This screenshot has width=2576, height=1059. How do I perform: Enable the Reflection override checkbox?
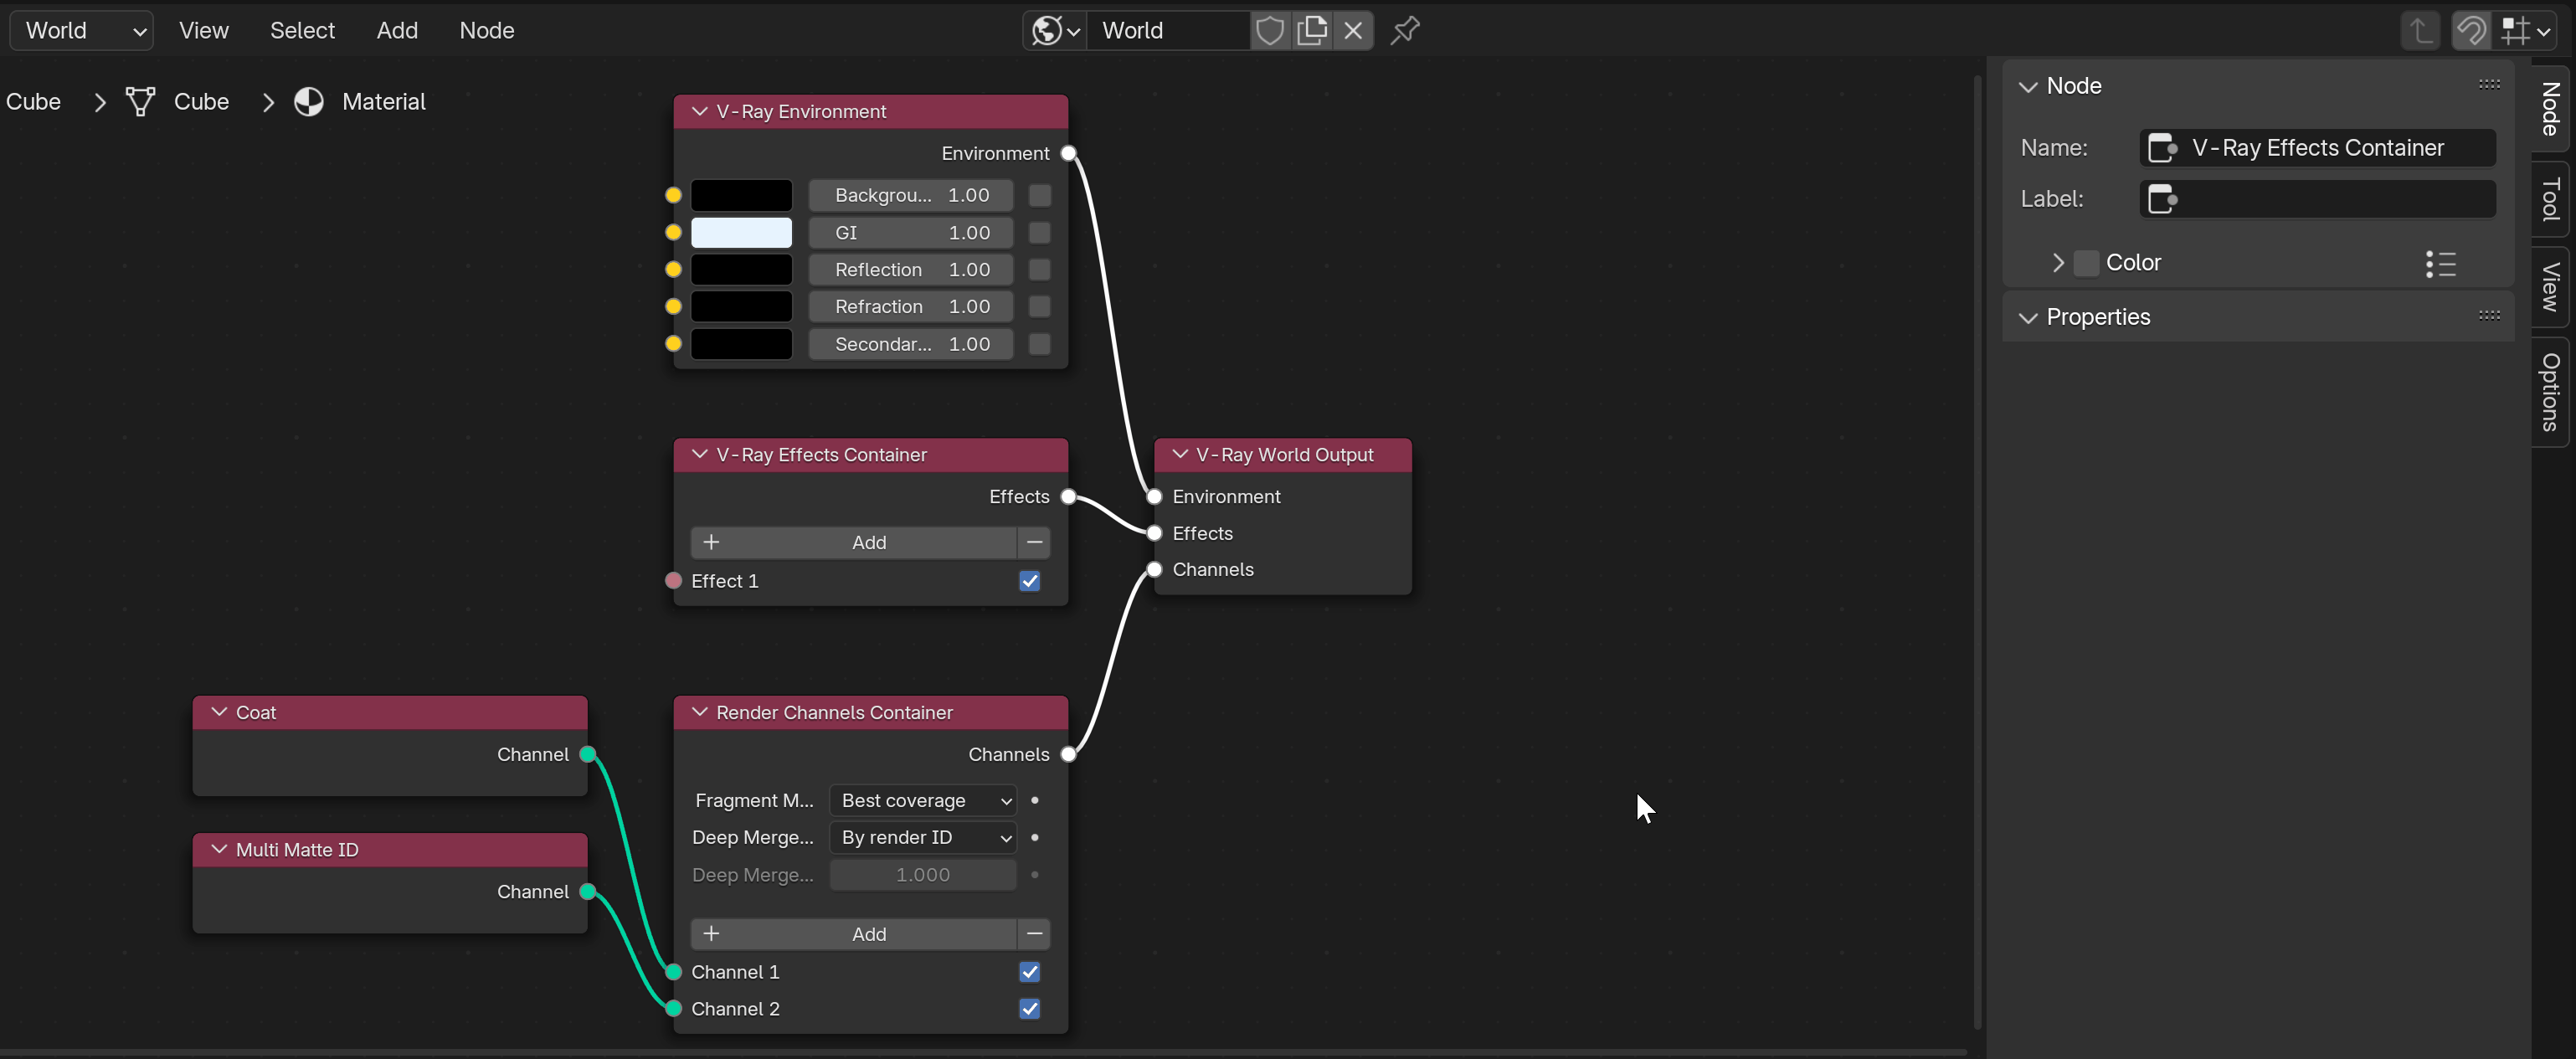(x=1039, y=270)
